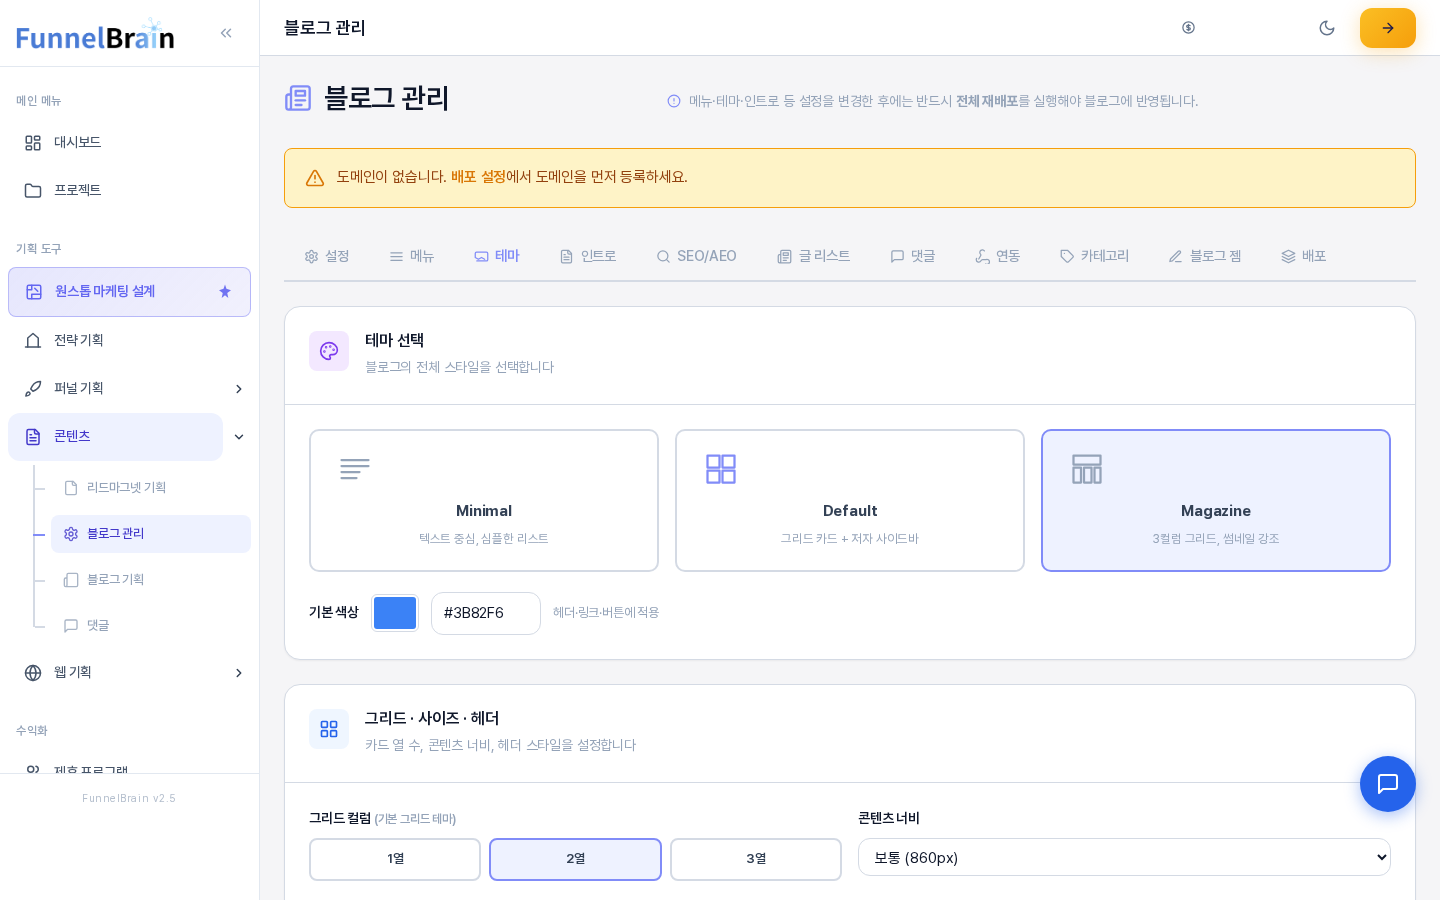Image resolution: width=1440 pixels, height=900 pixels.
Task: Toggle dark mode moon icon
Action: pos(1327,28)
